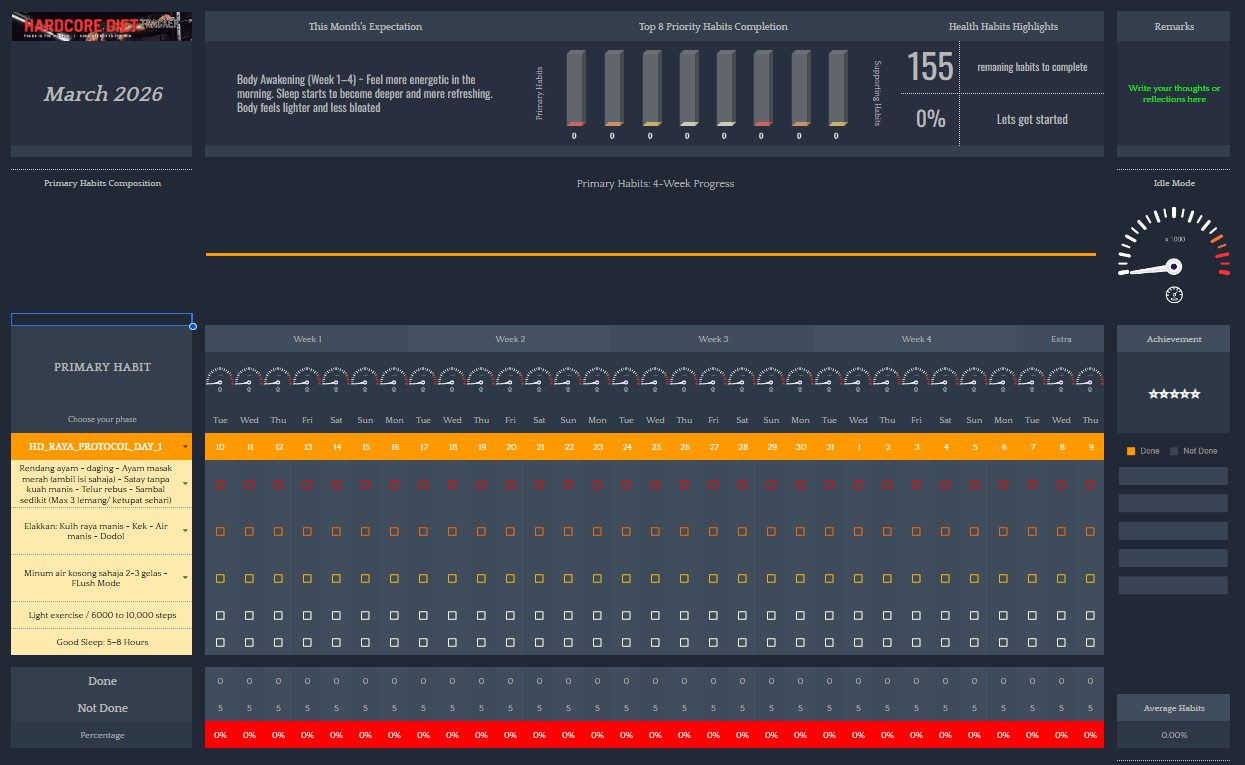Viewport: 1245px width, 765px height.
Task: Click the March 2026 month title
Action: click(x=103, y=95)
